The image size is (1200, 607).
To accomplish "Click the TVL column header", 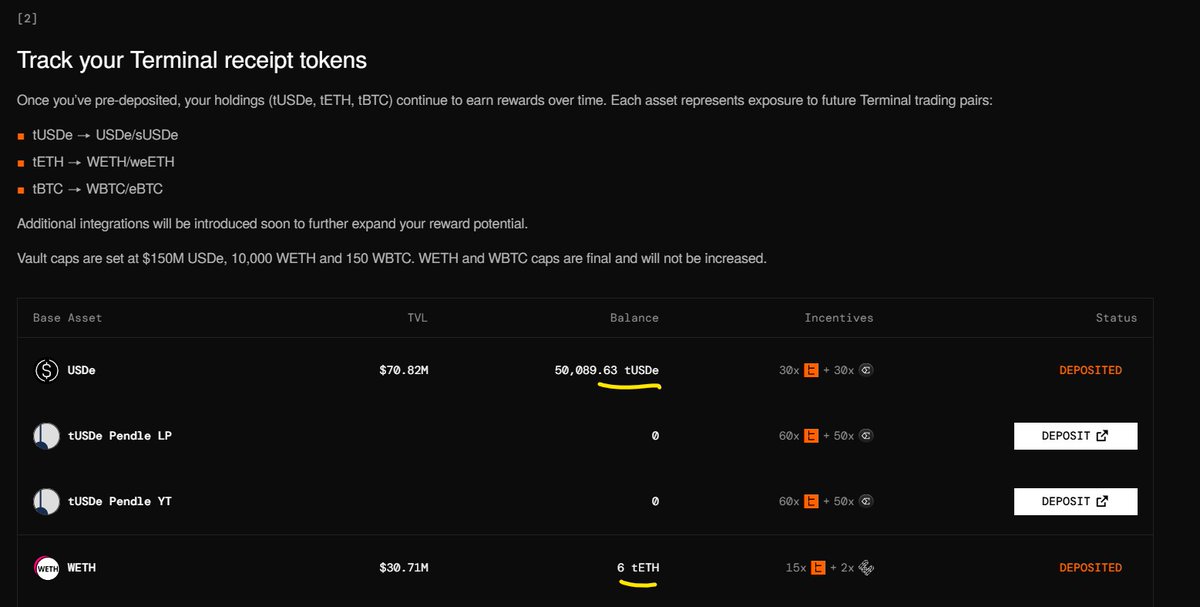I will point(416,318).
